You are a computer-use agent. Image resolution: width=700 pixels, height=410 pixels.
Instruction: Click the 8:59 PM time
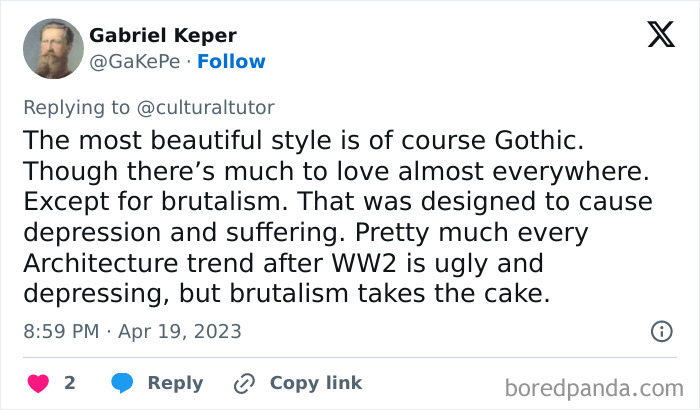point(62,331)
